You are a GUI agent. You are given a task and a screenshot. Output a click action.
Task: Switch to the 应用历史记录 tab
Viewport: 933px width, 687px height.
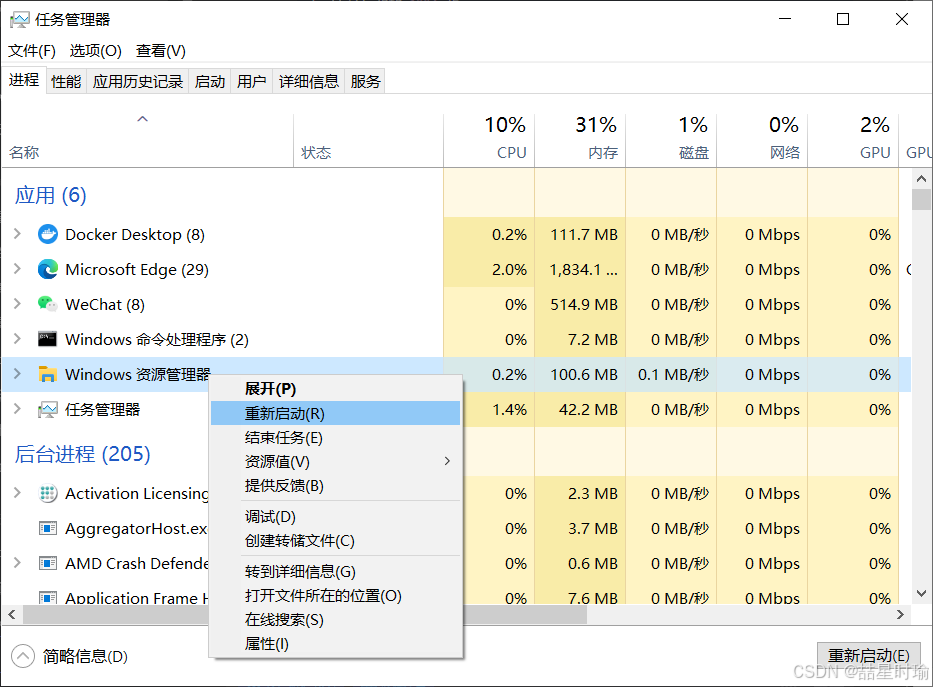coord(137,81)
